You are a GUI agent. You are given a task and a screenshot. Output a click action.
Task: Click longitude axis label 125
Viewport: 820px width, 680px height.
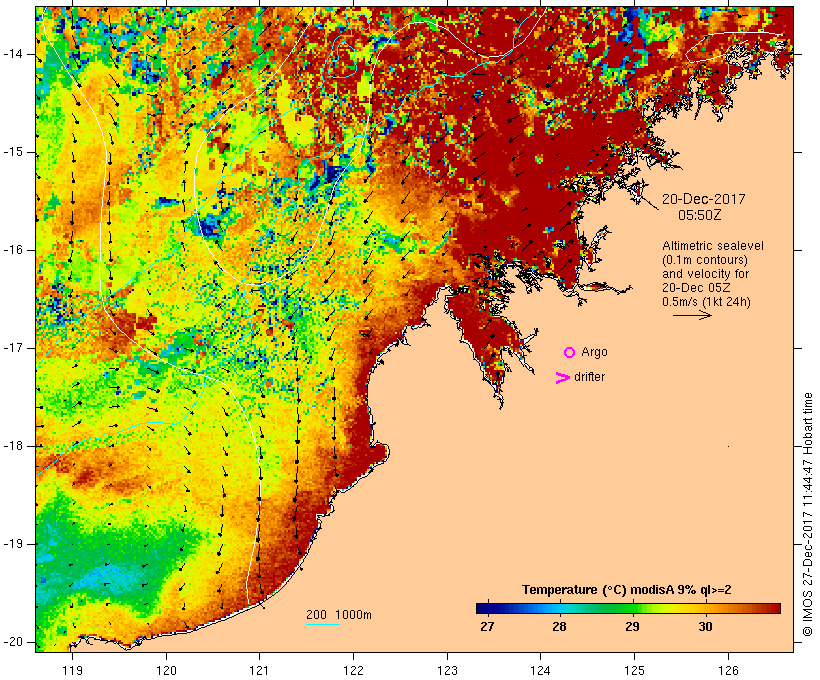point(634,670)
